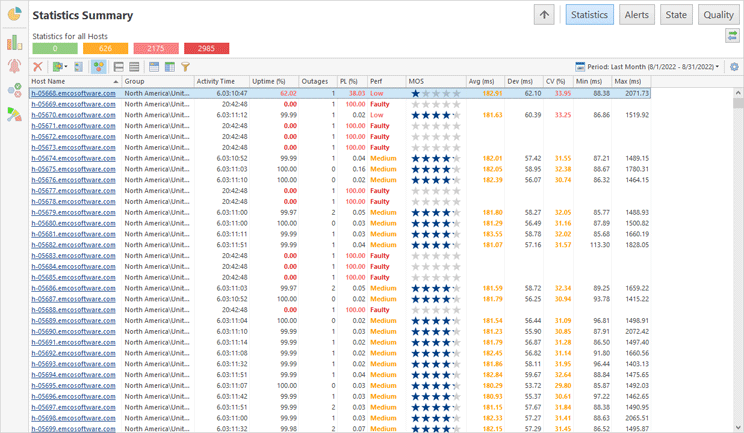Open host link h-05668.emcosoftware.com
The width and height of the screenshot is (744, 433).
(73, 93)
